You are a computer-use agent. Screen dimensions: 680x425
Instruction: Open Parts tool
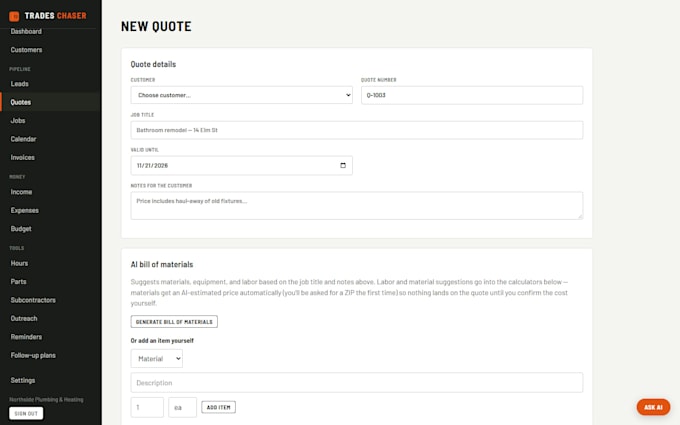point(18,281)
